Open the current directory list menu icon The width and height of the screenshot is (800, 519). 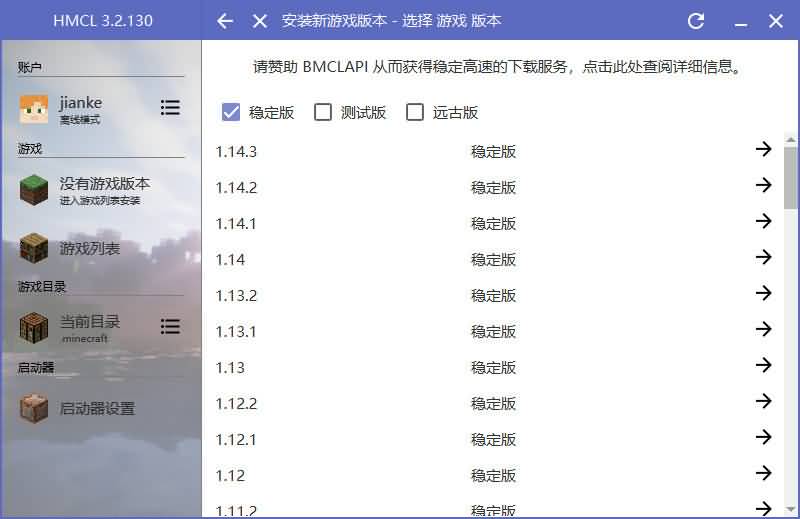pyautogui.click(x=170, y=327)
